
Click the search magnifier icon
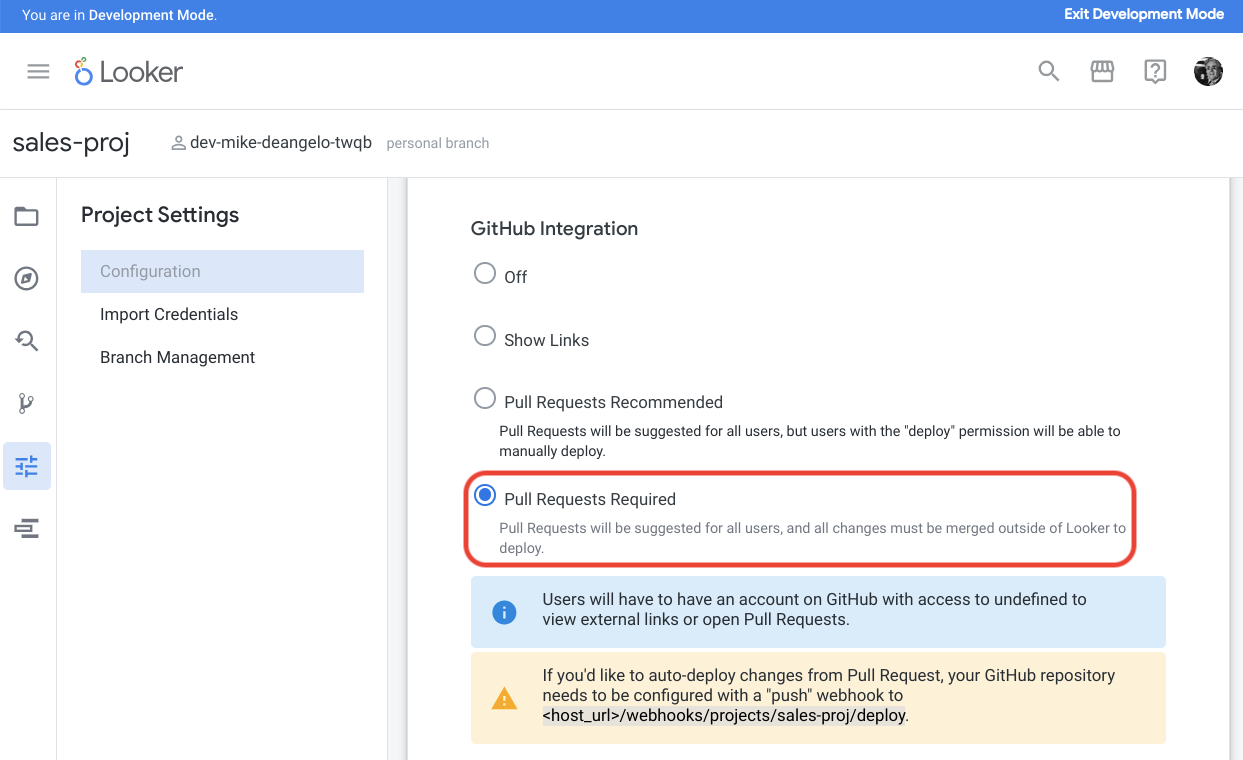1048,71
